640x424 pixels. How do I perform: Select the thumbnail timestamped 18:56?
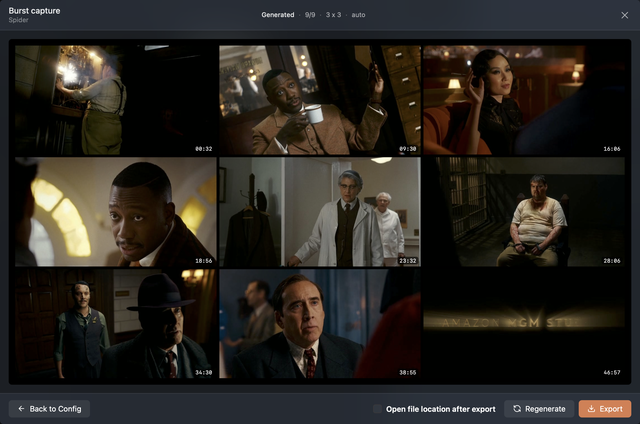click(116, 212)
